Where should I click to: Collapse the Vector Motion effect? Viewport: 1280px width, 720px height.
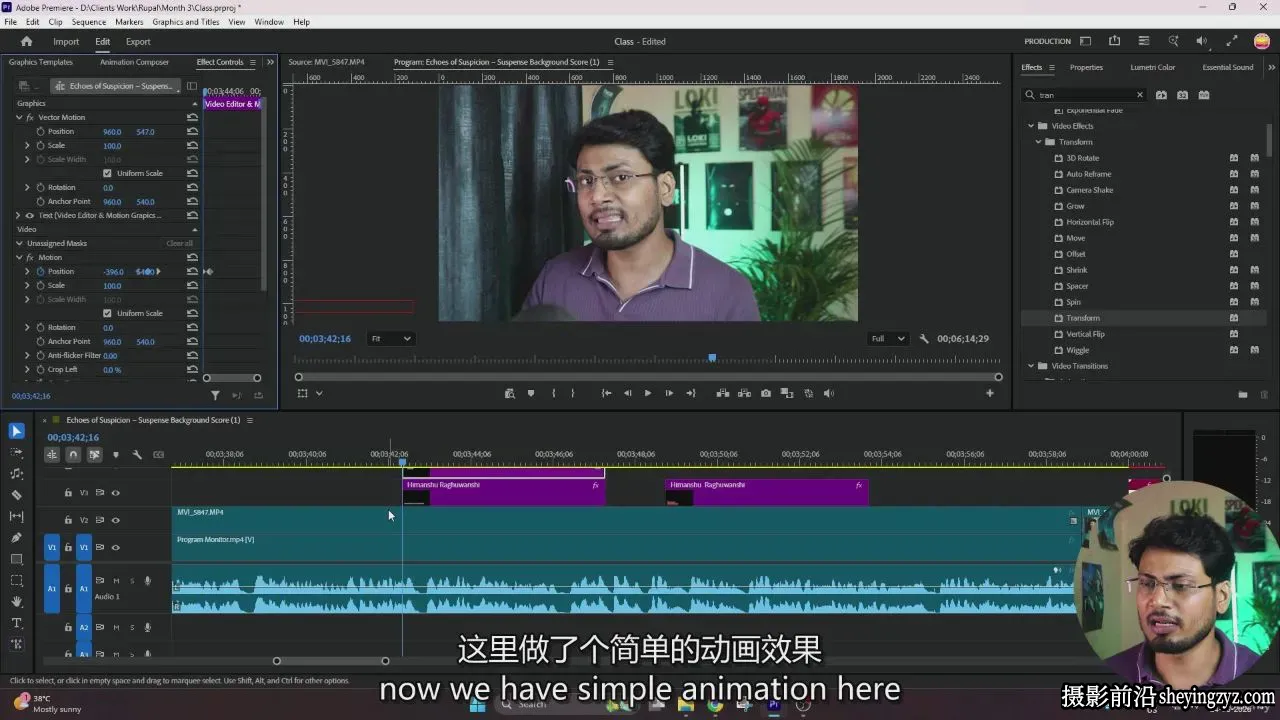[18, 118]
